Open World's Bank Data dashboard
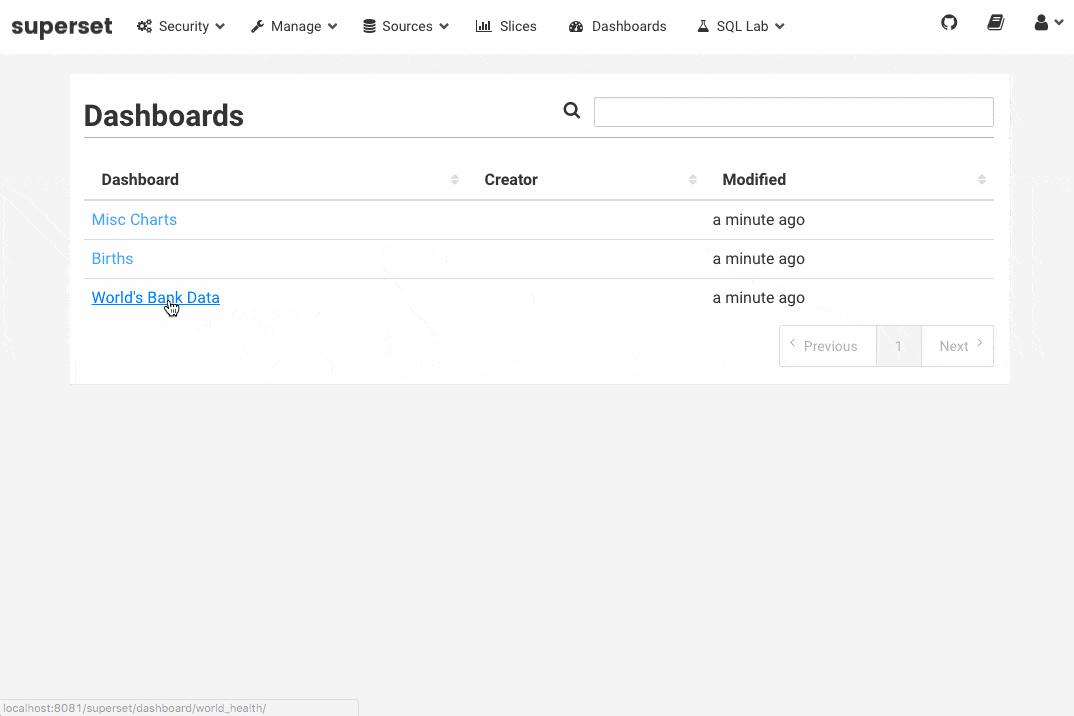 click(x=155, y=298)
